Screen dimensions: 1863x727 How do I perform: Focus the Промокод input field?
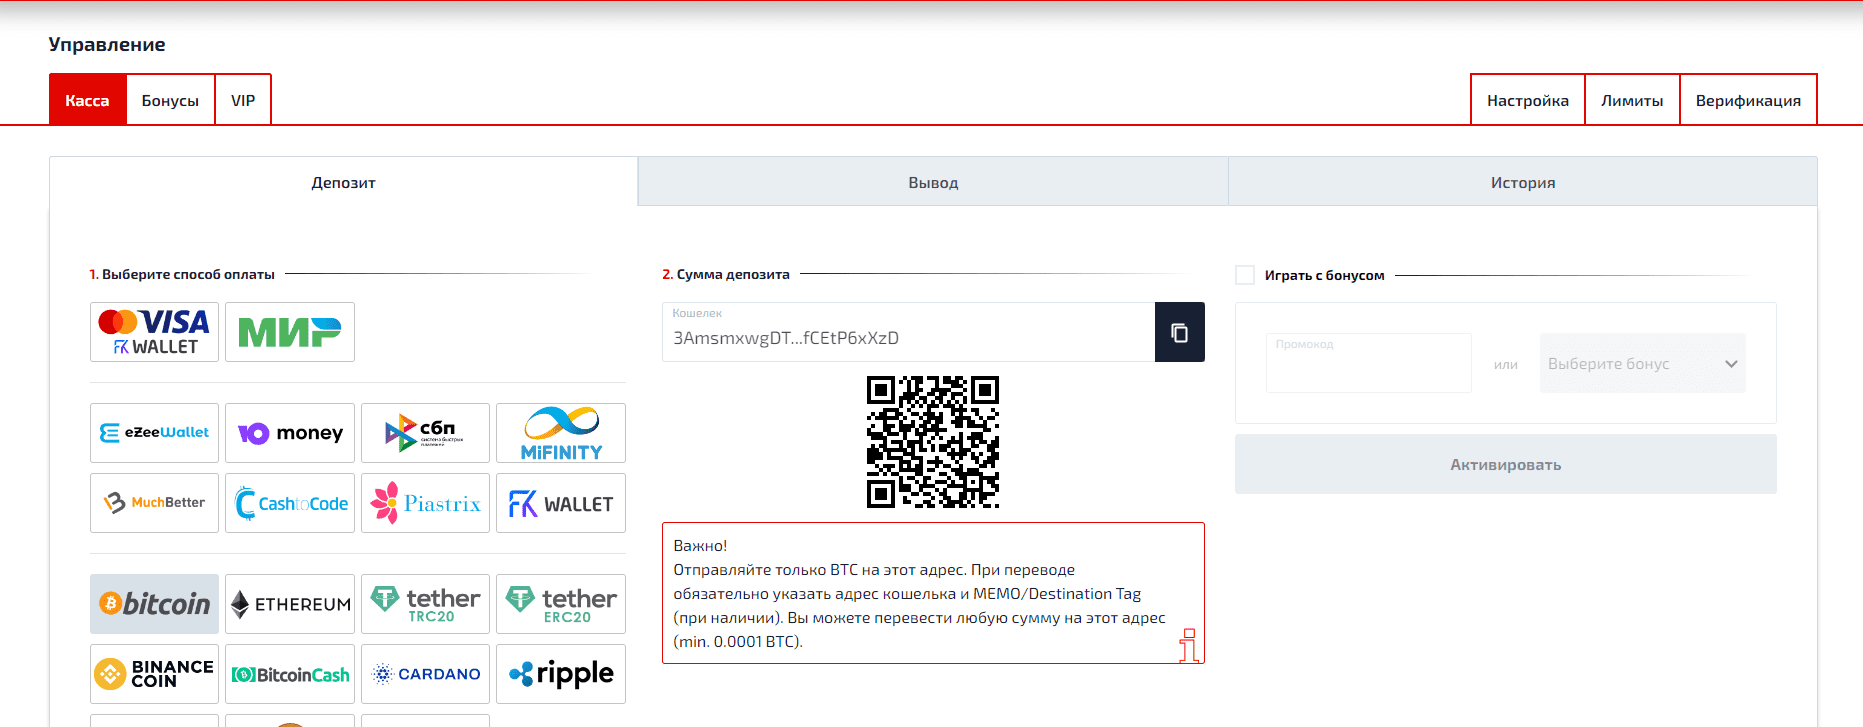pos(1369,363)
